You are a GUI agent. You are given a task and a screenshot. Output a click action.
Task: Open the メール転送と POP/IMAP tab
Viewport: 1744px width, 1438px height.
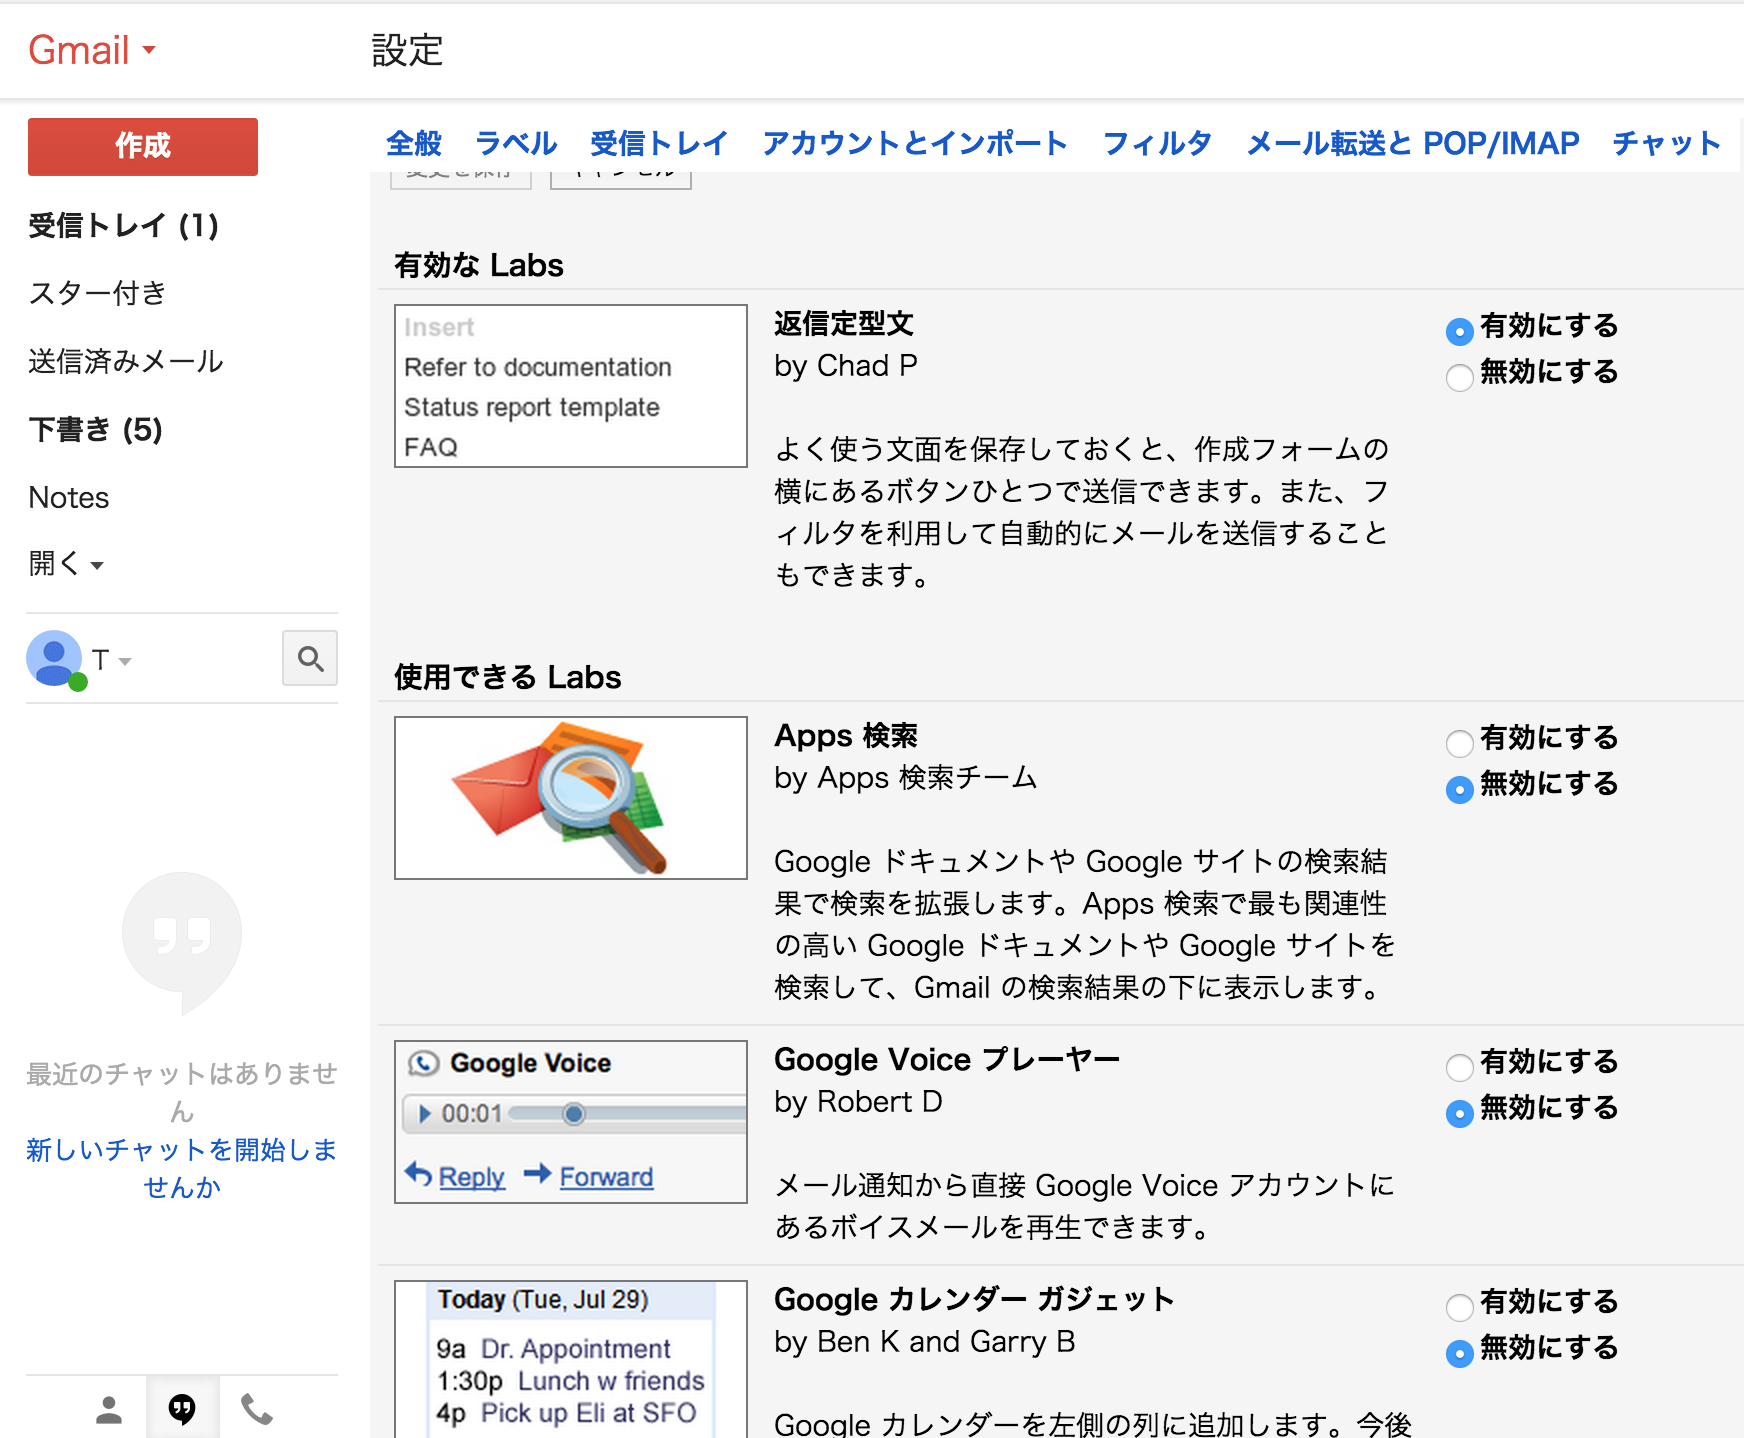[x=1412, y=143]
